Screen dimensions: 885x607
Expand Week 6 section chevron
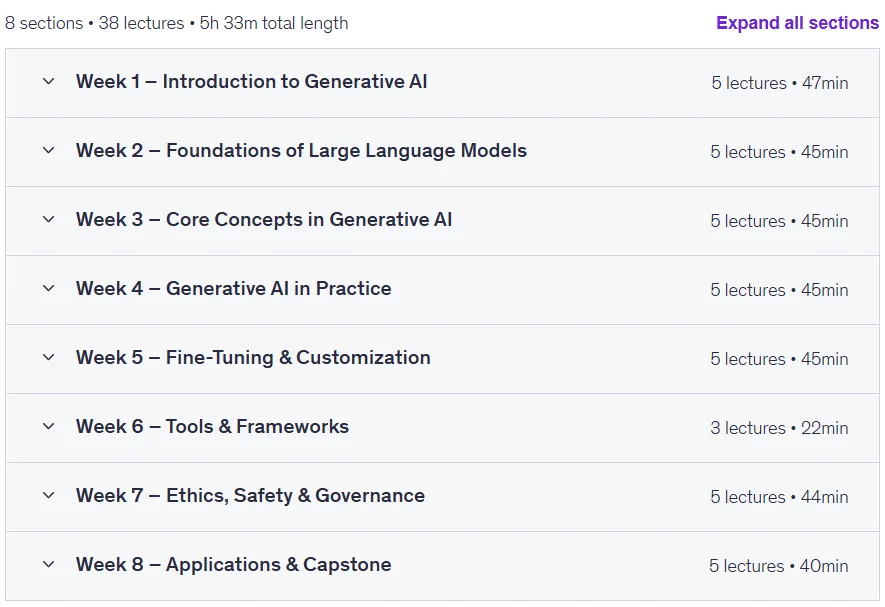coord(49,426)
